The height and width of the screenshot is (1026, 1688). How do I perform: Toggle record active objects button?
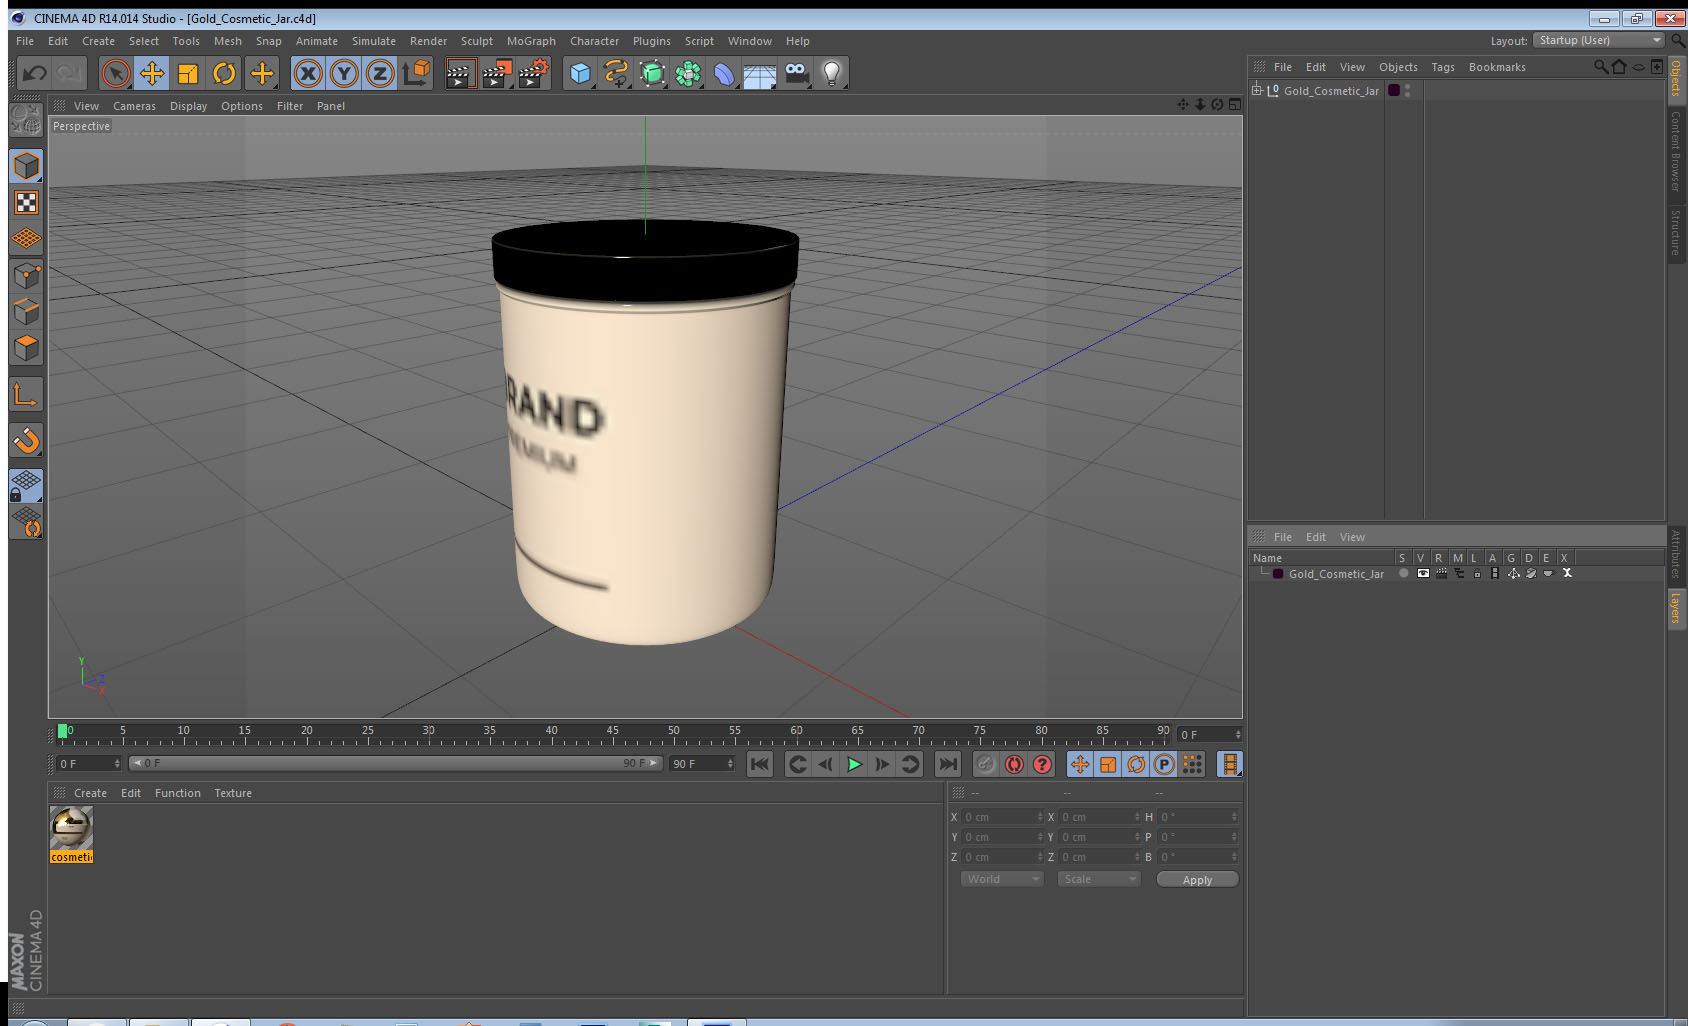pos(986,765)
